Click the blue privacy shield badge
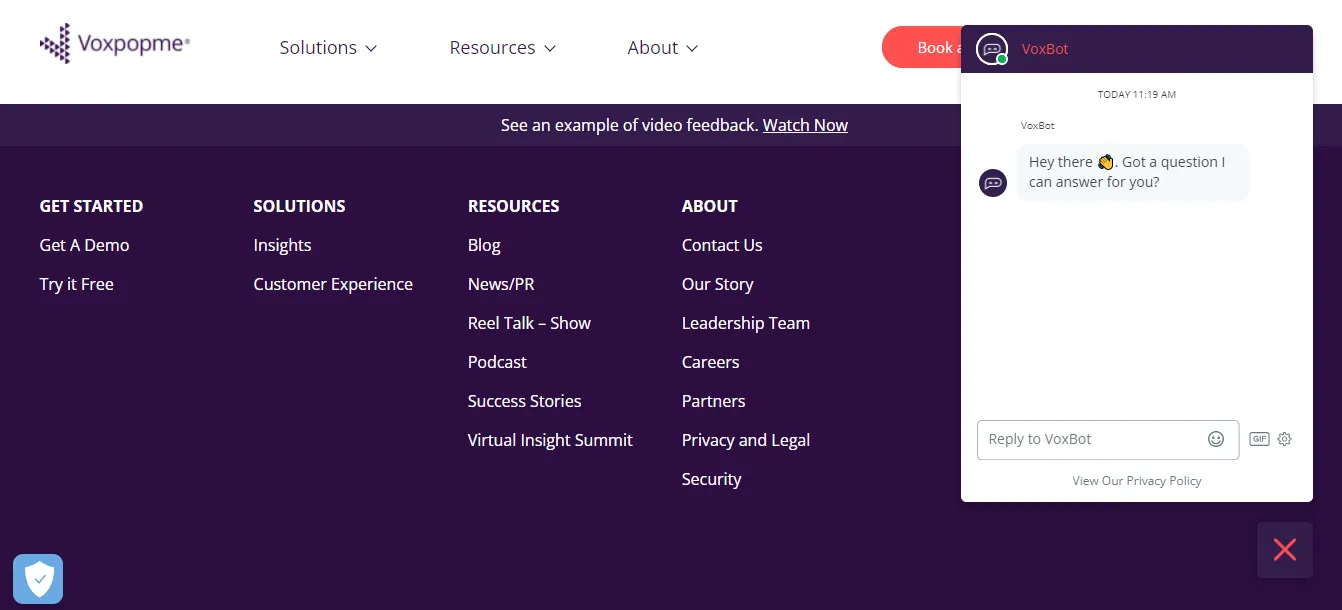 pyautogui.click(x=38, y=579)
